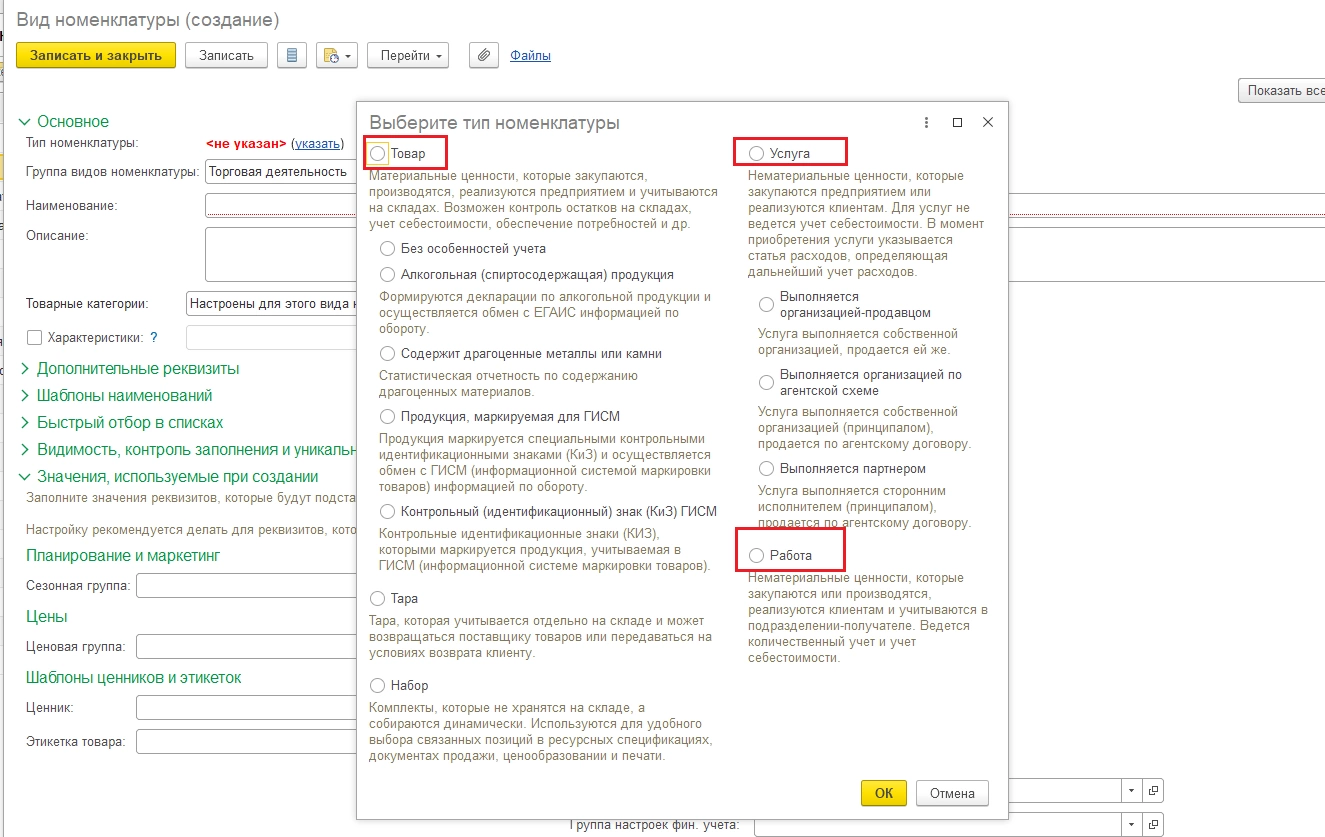Click the Шаблоны ценников и этикеток heading
The width and height of the screenshot is (1325, 837).
pos(133,678)
